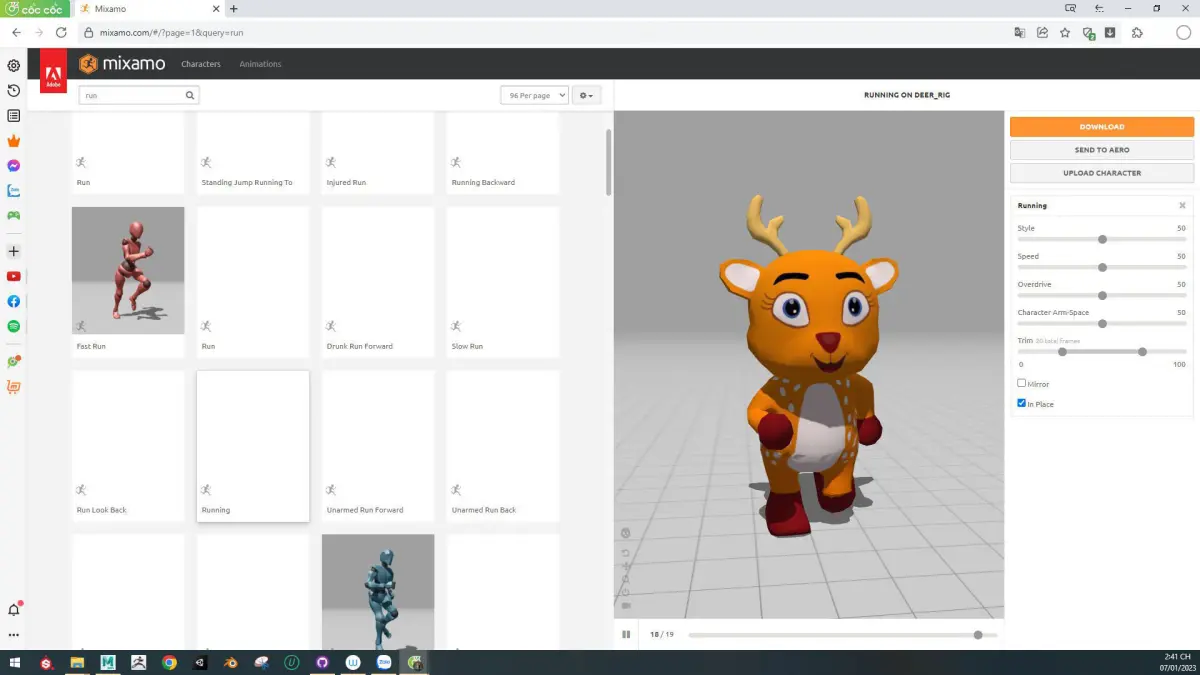Image resolution: width=1200 pixels, height=675 pixels.
Task: Open the games controller sidebar icon
Action: (14, 215)
